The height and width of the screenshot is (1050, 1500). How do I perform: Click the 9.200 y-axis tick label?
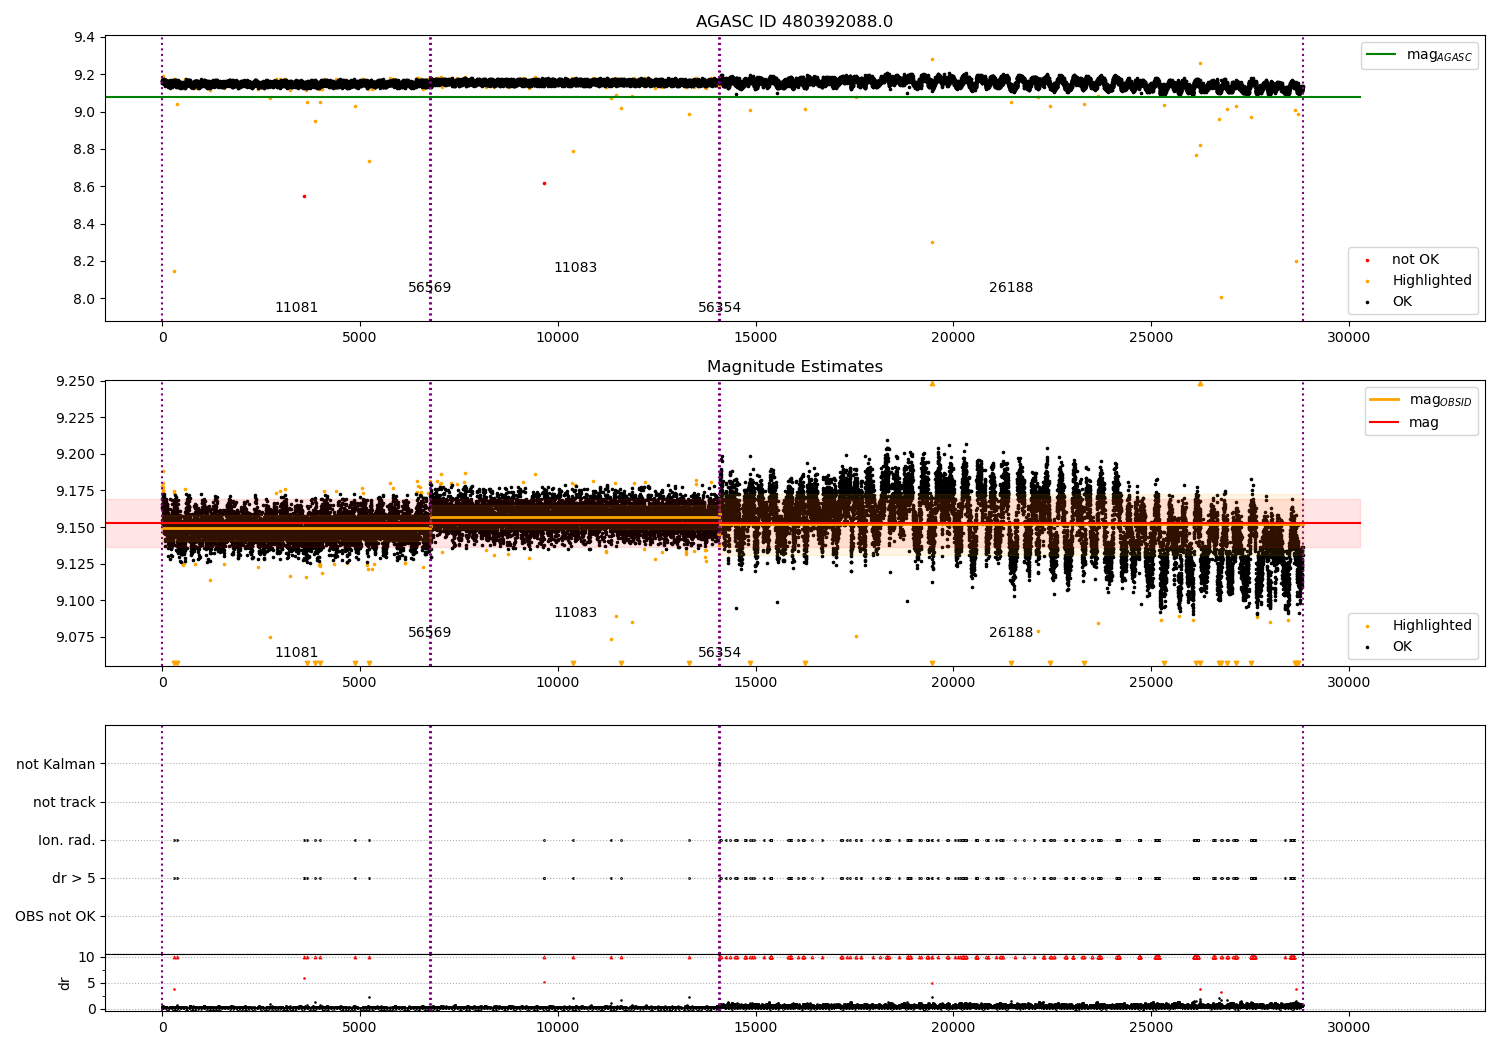(x=76, y=455)
